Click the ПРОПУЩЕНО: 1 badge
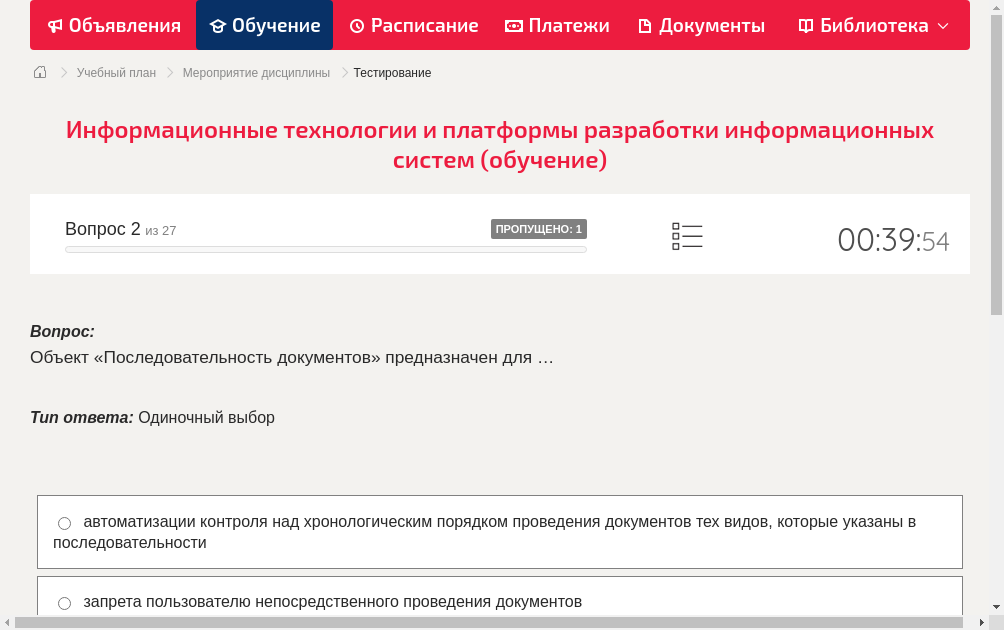This screenshot has height=630, width=1004. [x=539, y=228]
